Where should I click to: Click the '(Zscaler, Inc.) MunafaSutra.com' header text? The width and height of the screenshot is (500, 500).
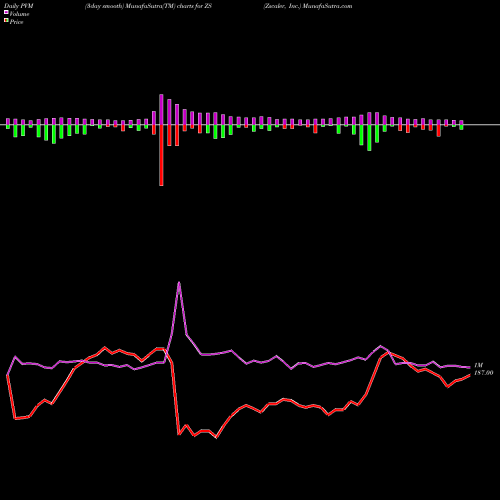click(308, 6)
